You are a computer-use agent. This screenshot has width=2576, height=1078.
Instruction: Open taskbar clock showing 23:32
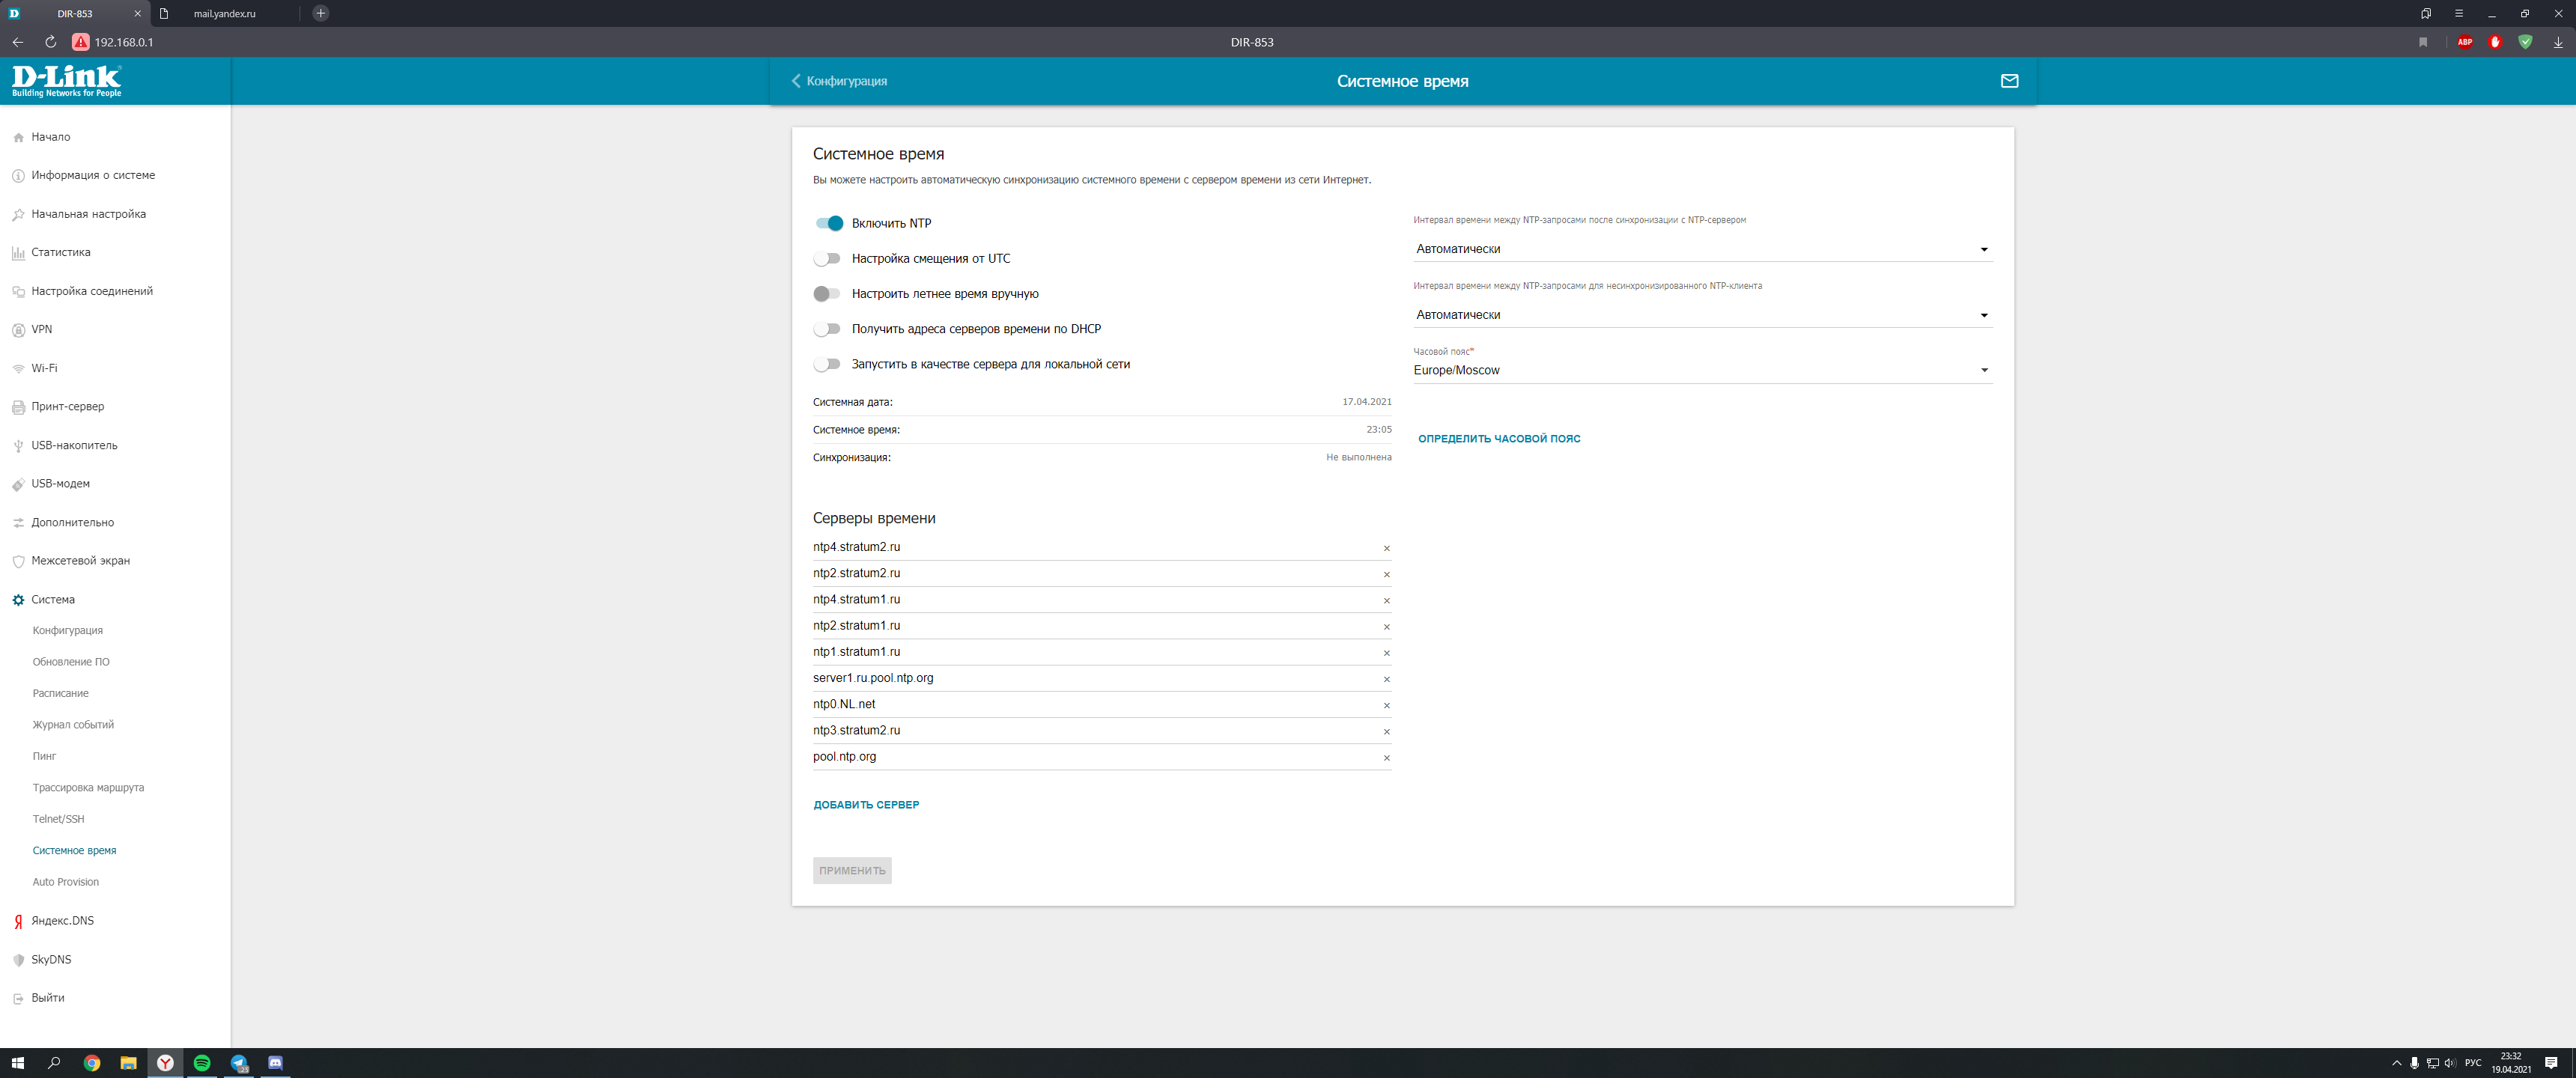[2511, 1063]
